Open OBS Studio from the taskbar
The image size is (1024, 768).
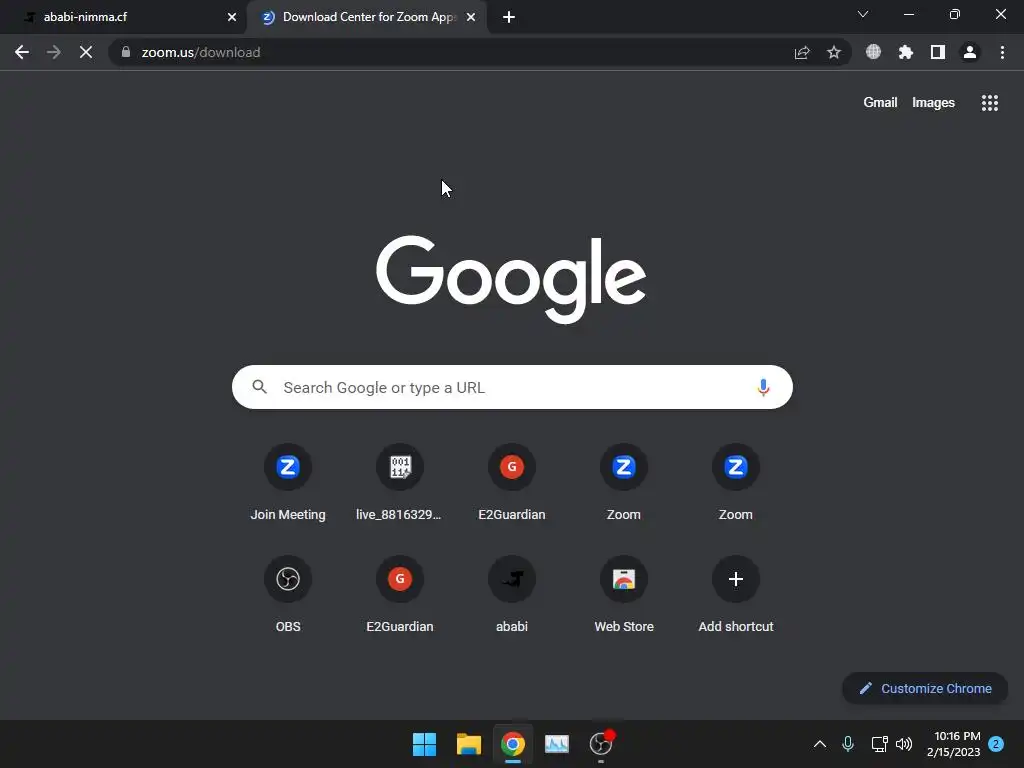click(x=601, y=744)
